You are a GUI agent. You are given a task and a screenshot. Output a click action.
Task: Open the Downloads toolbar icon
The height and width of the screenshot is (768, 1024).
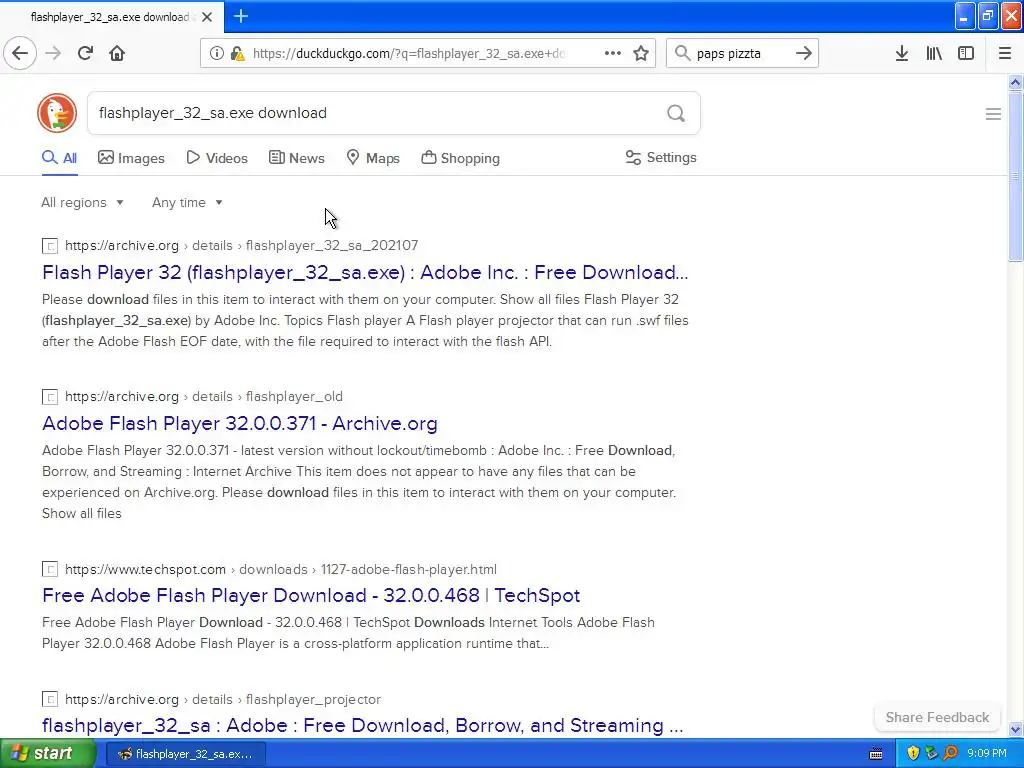[x=902, y=53]
